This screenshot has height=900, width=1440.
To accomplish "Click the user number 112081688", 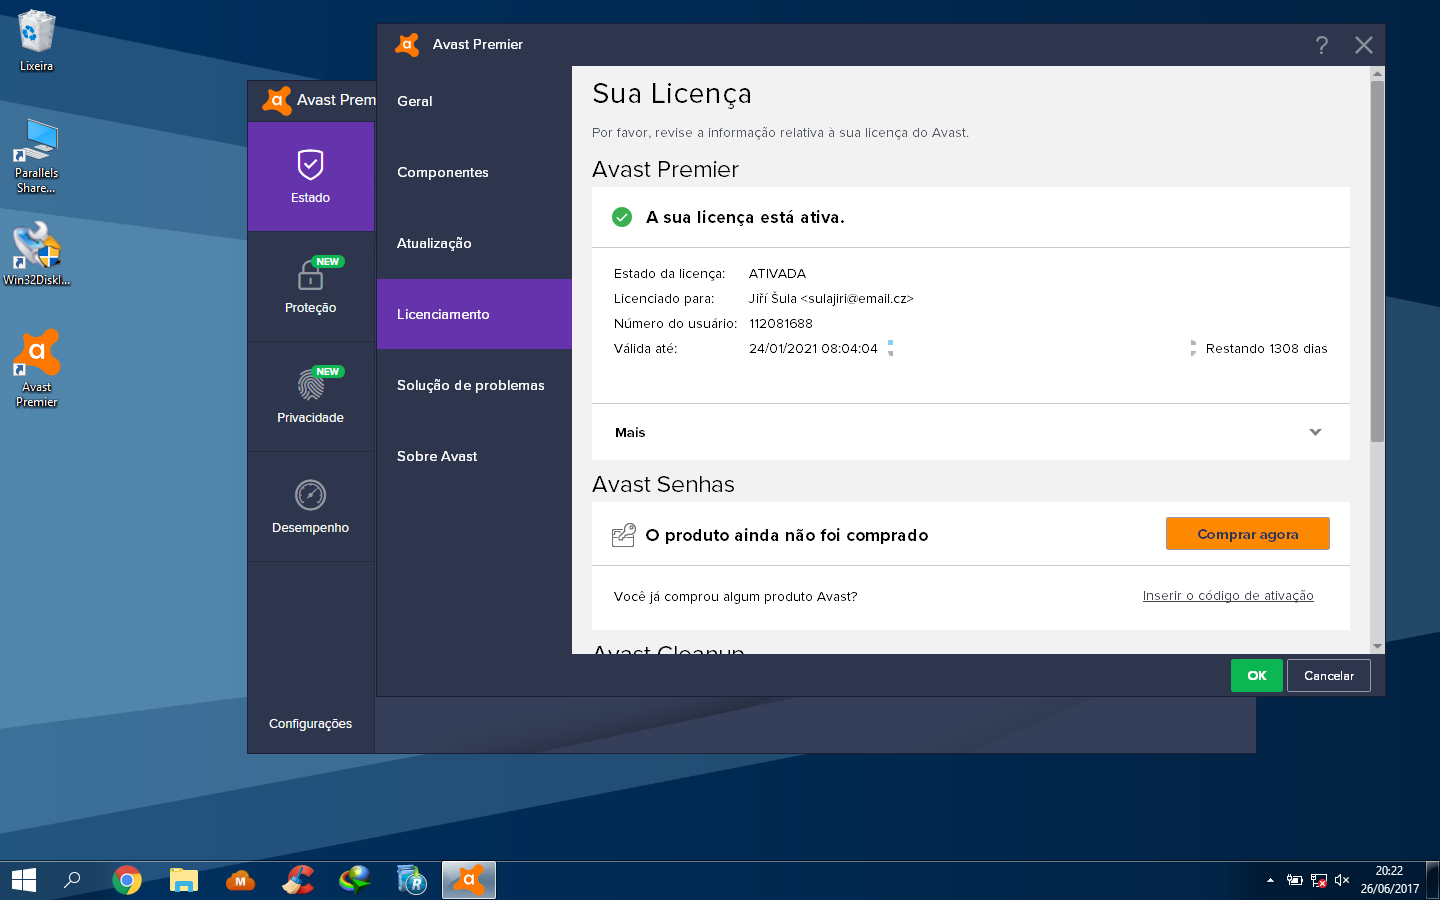I will pyautogui.click(x=781, y=323).
